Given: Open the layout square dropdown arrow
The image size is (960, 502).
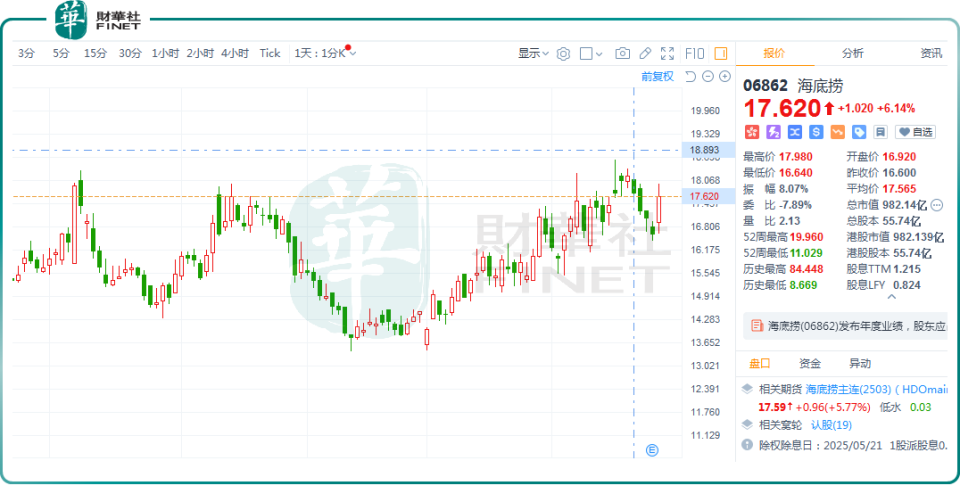Looking at the screenshot, I should click(599, 54).
